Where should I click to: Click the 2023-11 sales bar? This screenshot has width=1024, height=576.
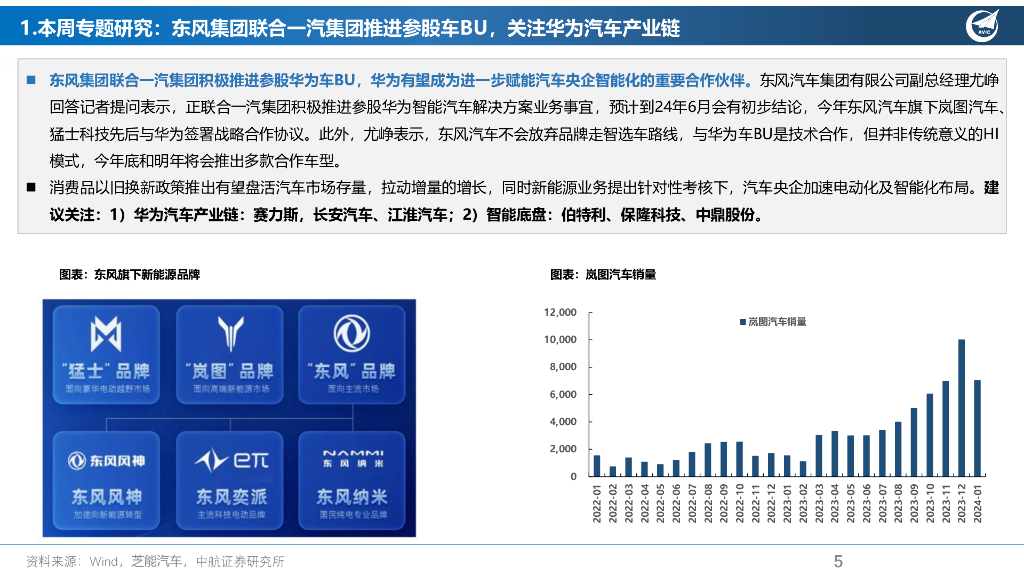click(x=946, y=428)
